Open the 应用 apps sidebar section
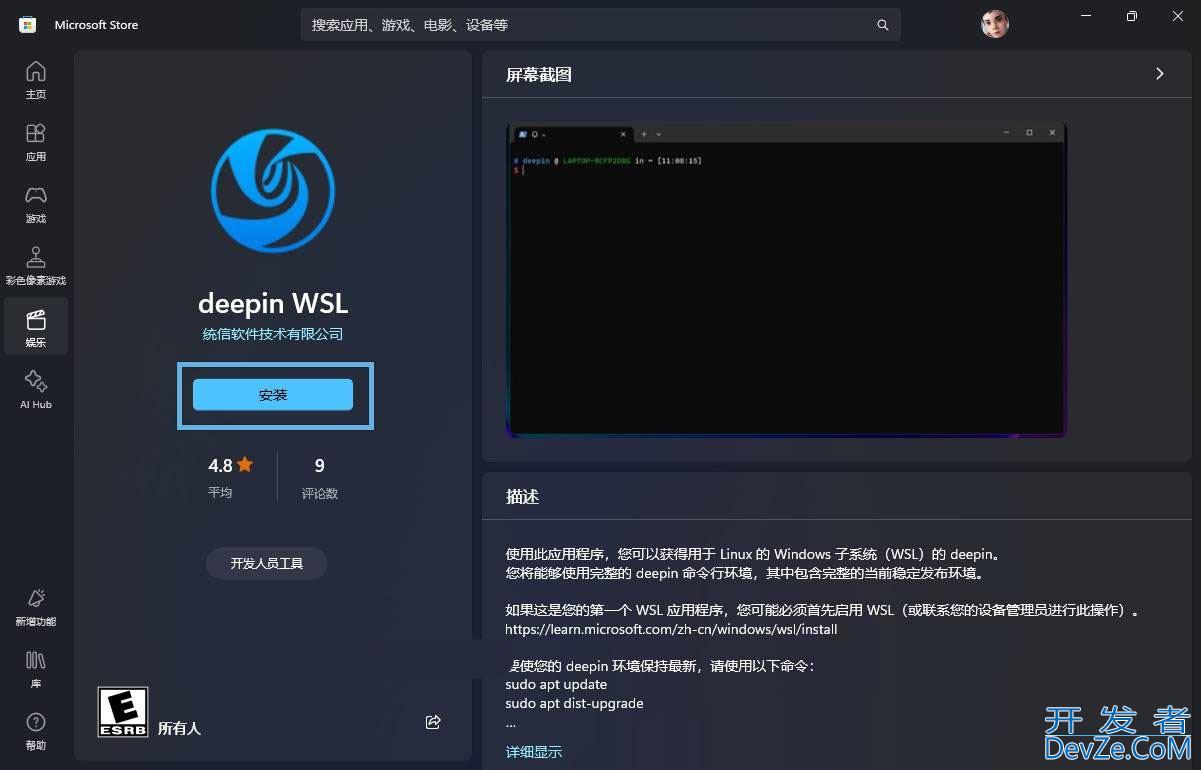 [x=36, y=142]
